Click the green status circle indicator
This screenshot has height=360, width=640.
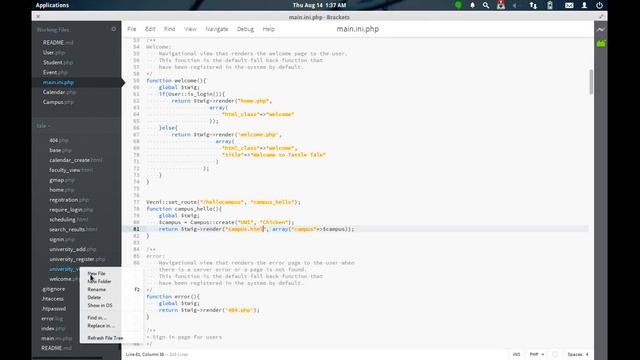458,5
